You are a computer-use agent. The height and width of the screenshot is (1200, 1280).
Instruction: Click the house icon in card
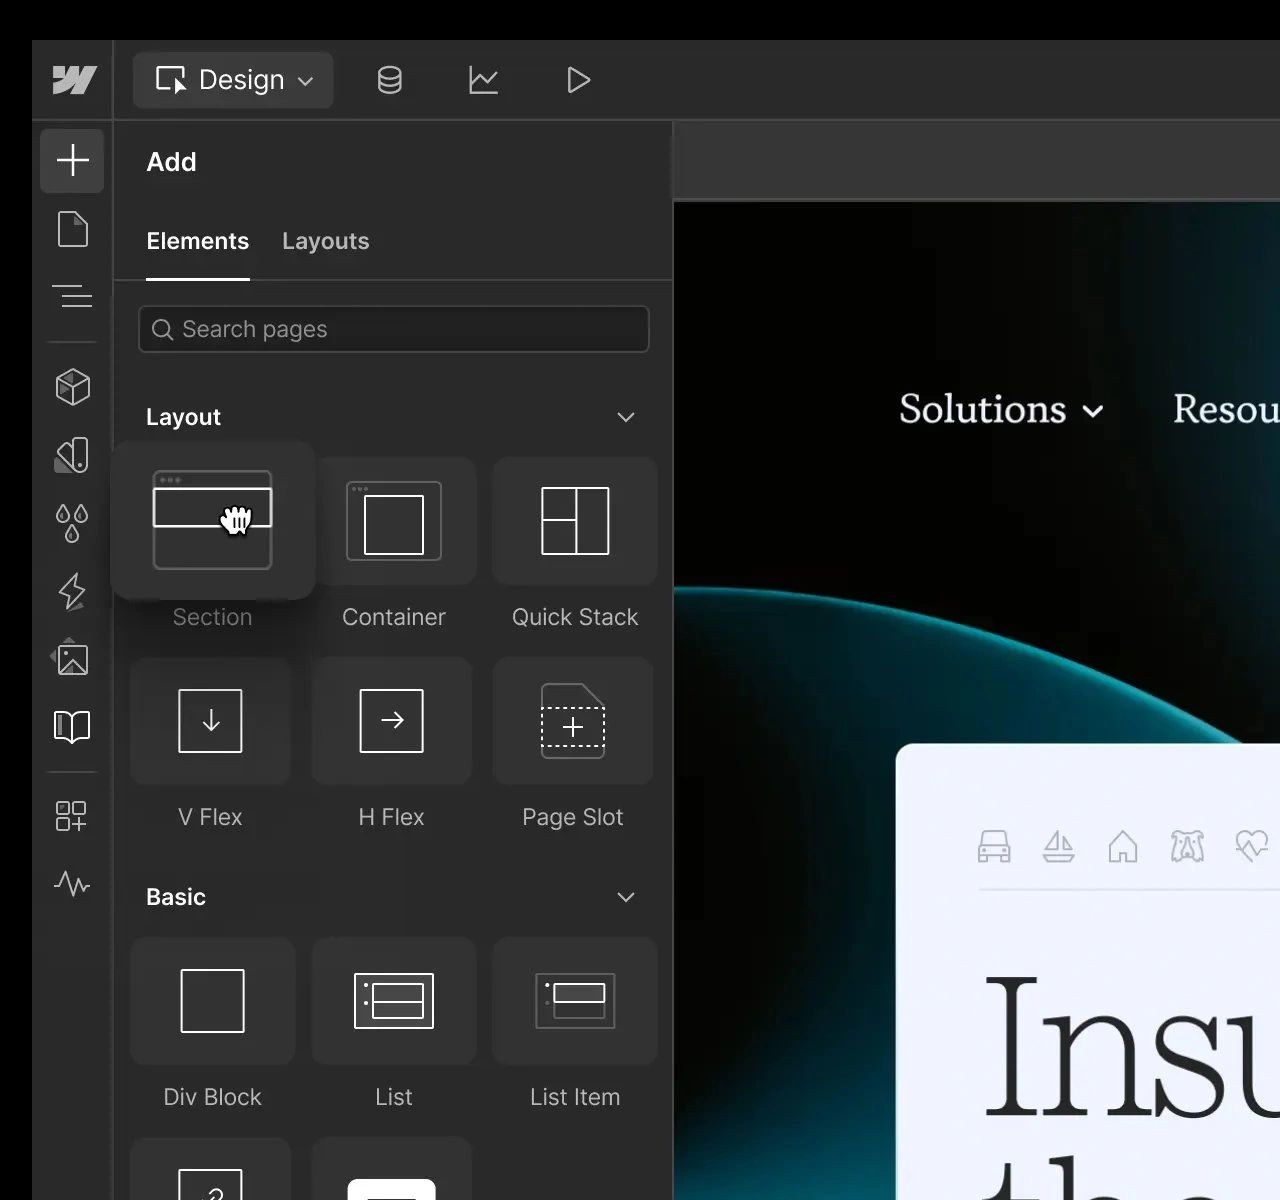[1123, 847]
